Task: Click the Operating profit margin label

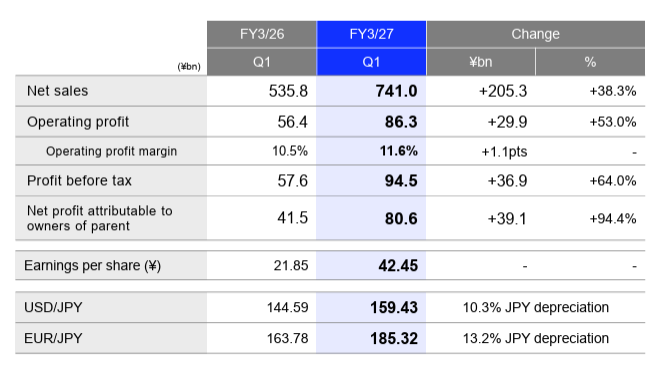Action: click(111, 151)
